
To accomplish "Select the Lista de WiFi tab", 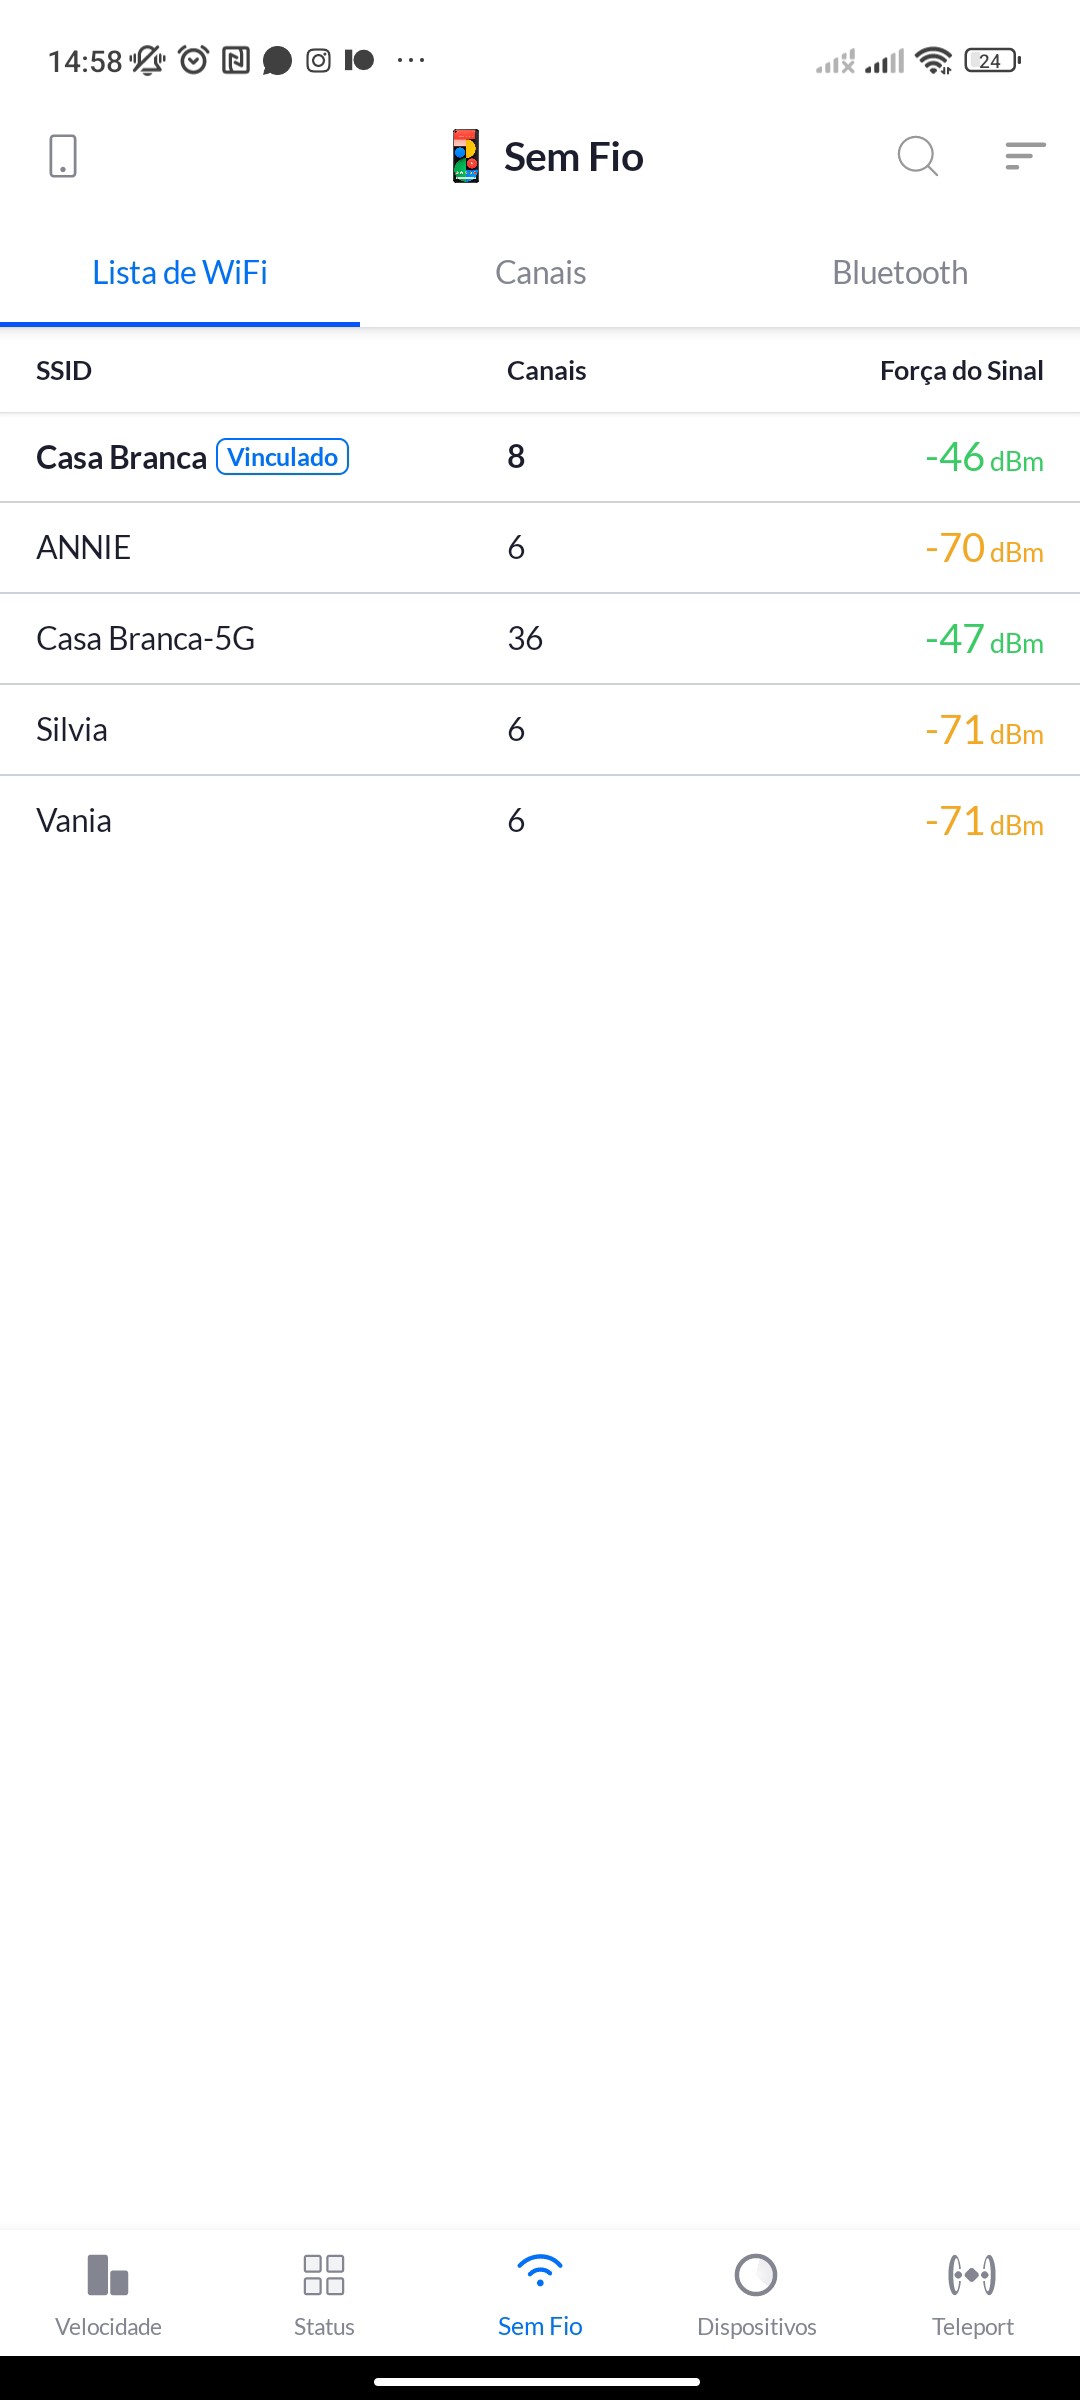I will coord(180,273).
